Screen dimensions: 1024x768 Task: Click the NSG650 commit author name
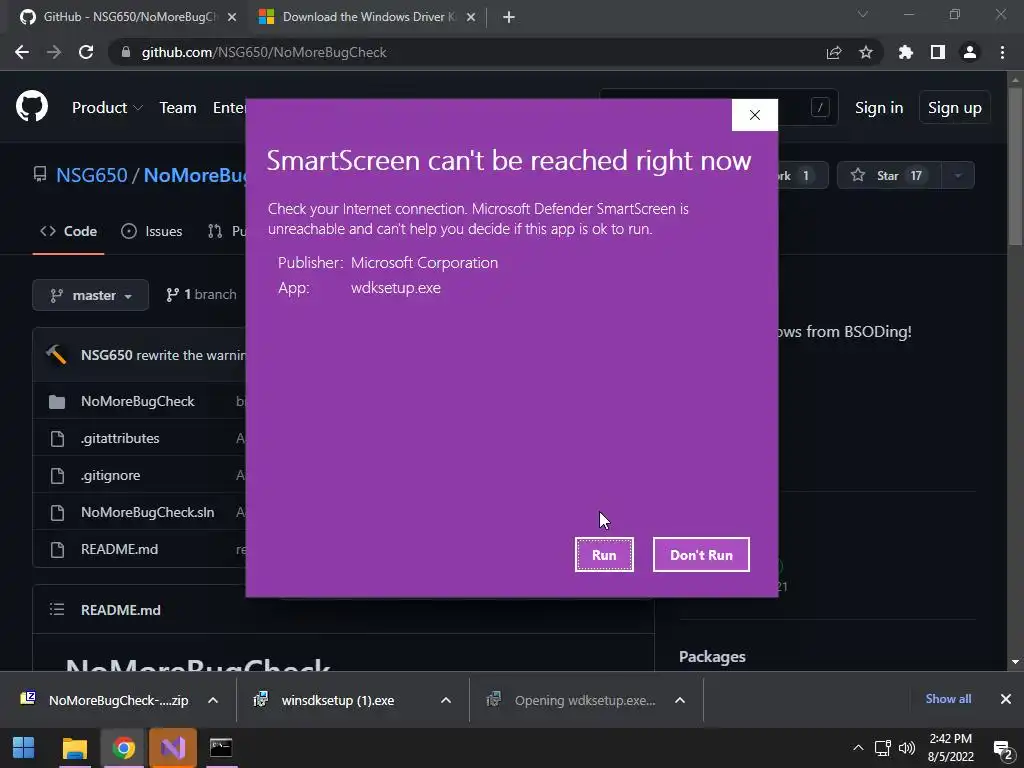(106, 355)
